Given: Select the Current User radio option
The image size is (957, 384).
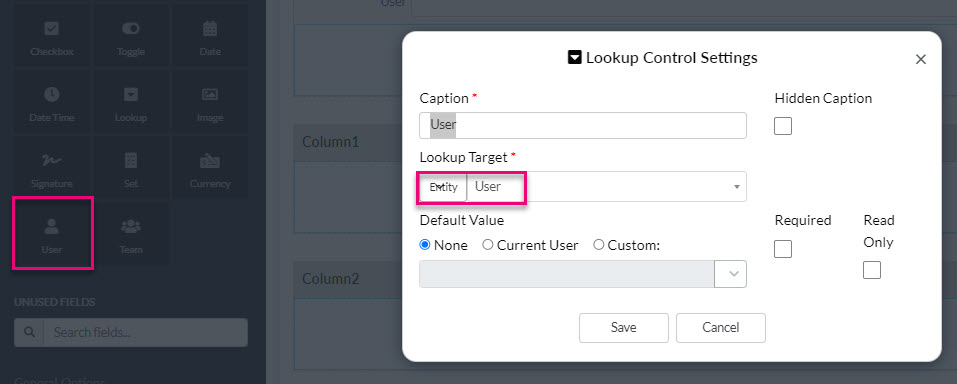Looking at the screenshot, I should click(x=530, y=245).
